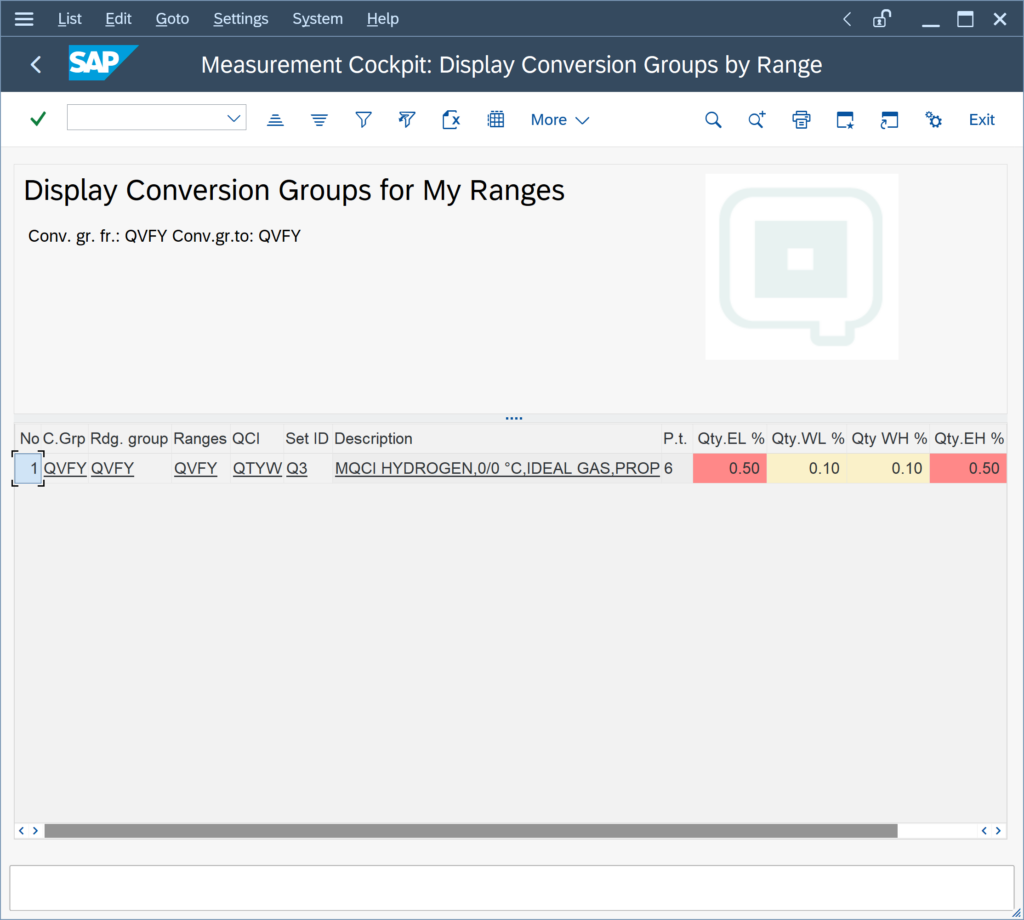Select the Ranges column header

200,439
